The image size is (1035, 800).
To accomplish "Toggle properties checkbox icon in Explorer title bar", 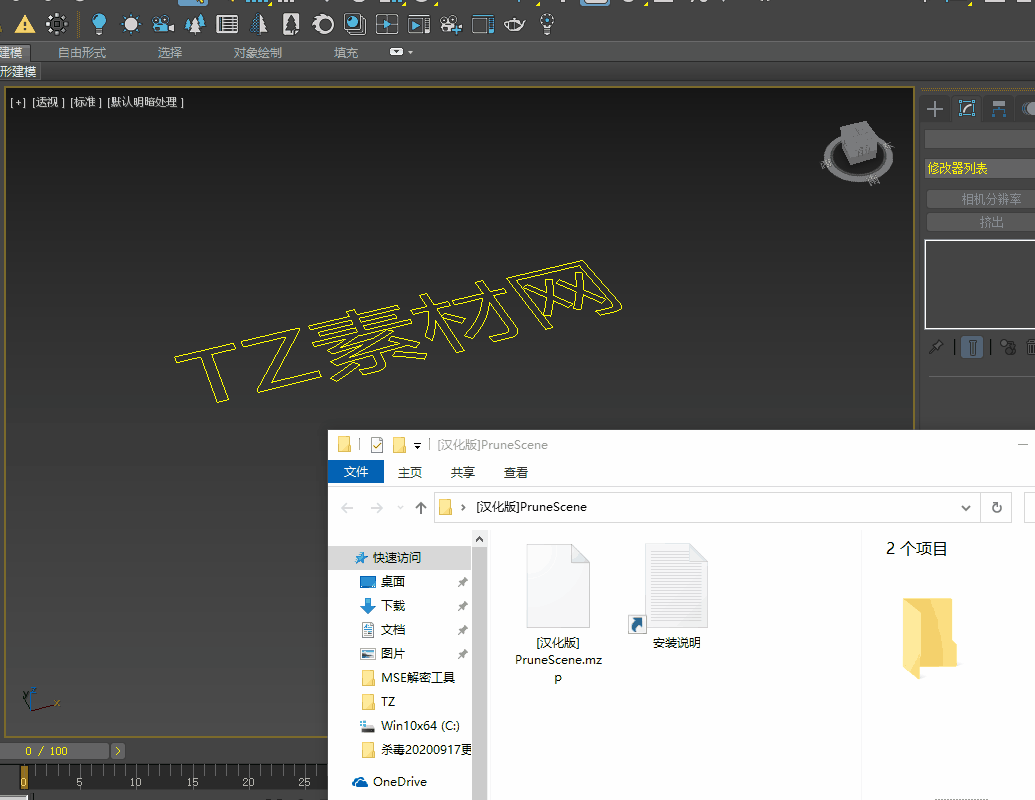I will click(x=377, y=445).
